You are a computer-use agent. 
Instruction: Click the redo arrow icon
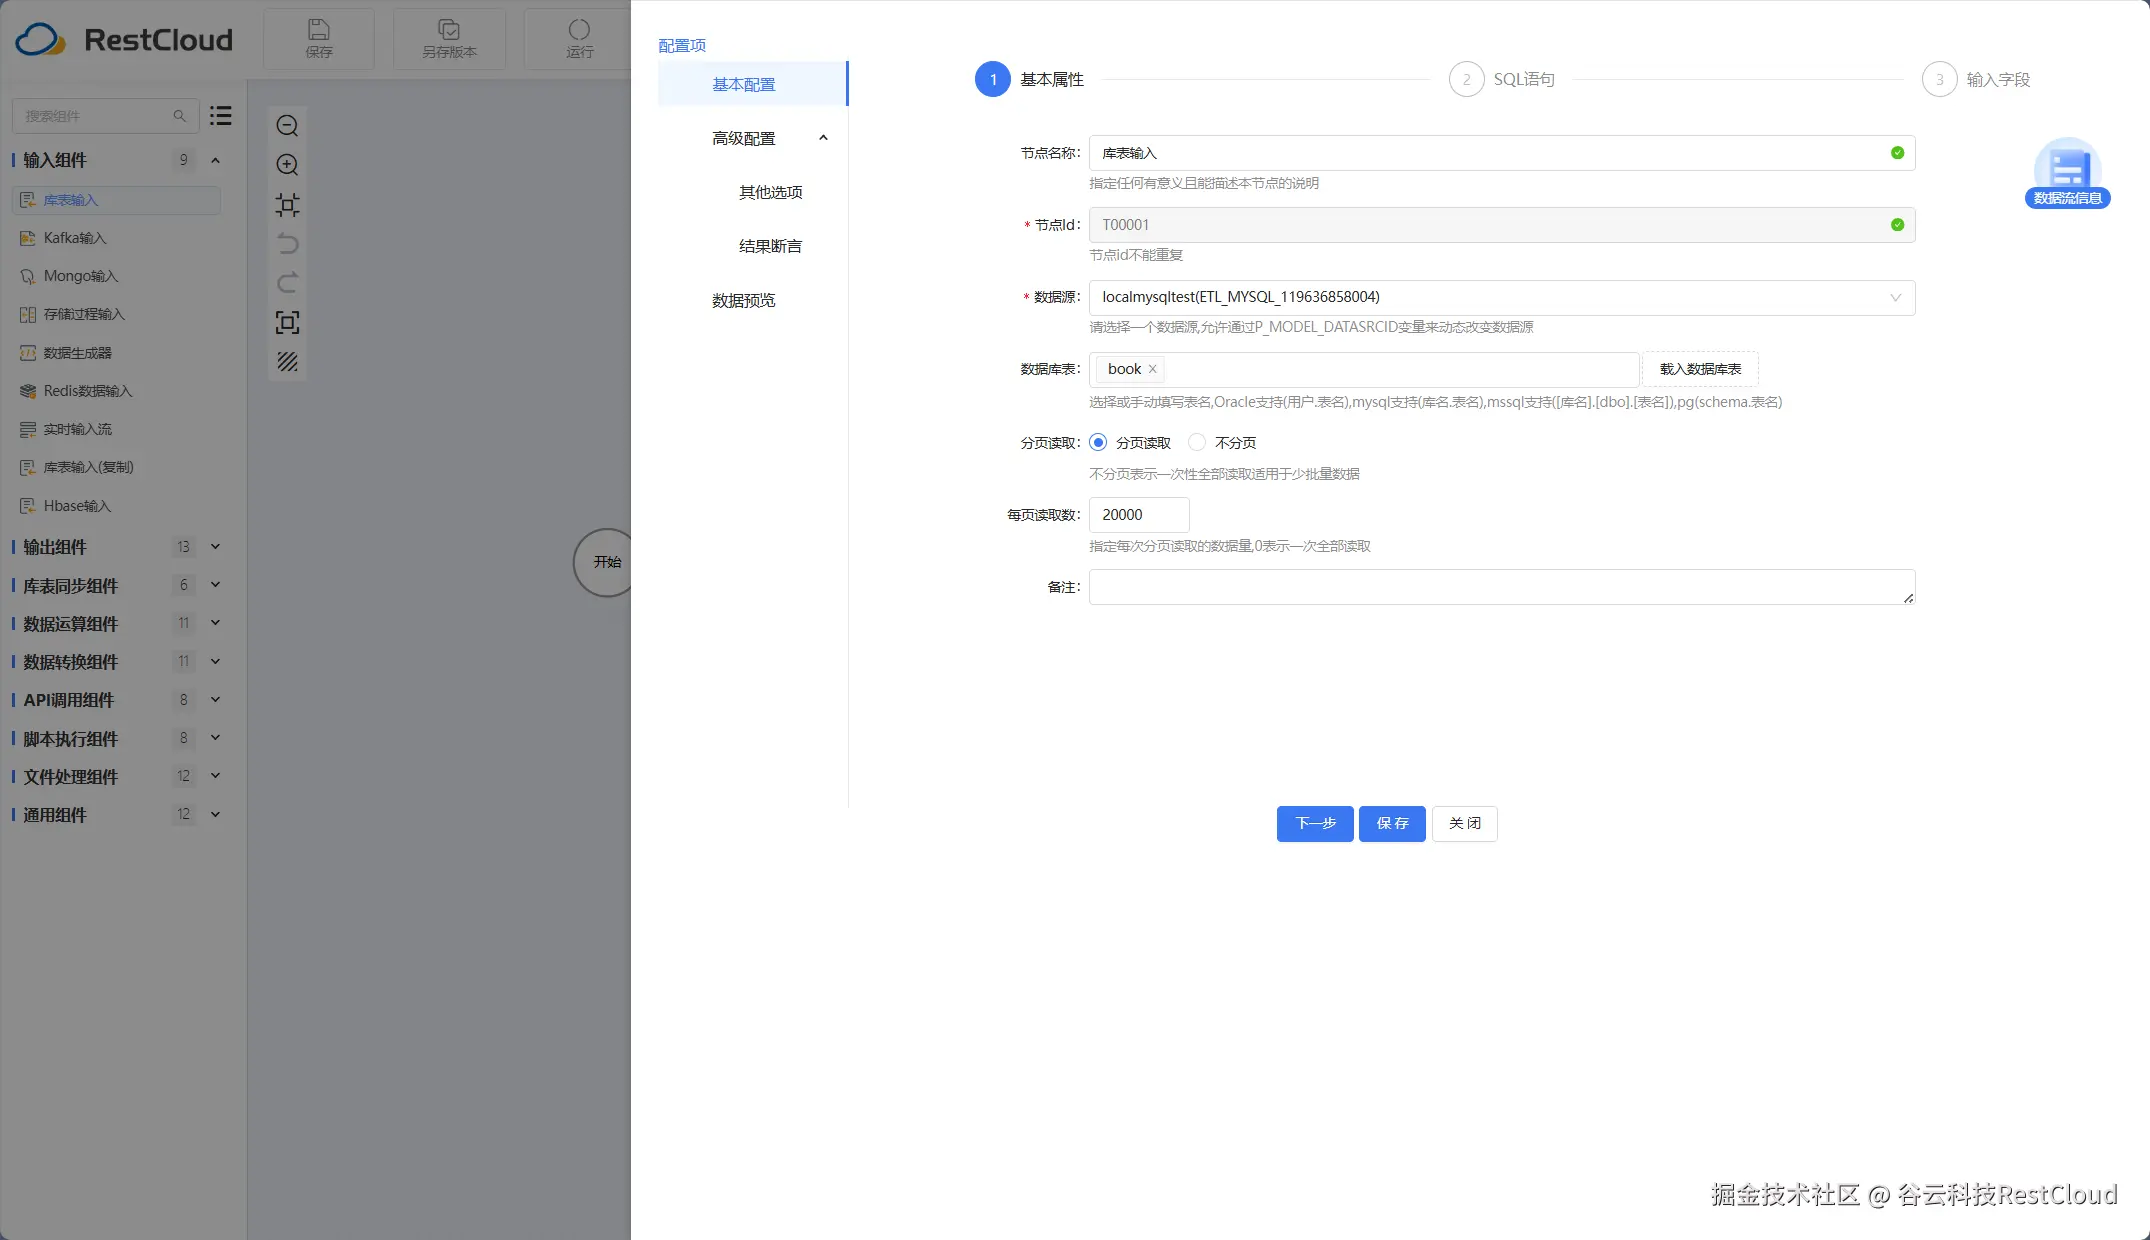point(287,283)
